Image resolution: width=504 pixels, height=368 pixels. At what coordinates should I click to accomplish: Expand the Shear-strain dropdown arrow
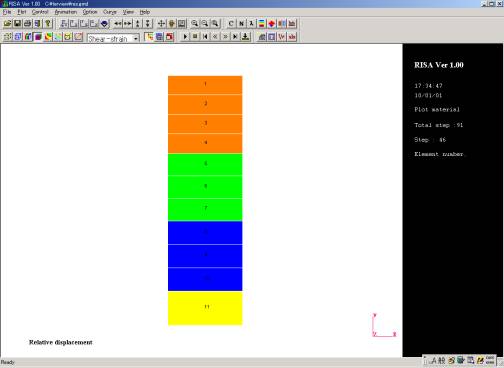136,39
